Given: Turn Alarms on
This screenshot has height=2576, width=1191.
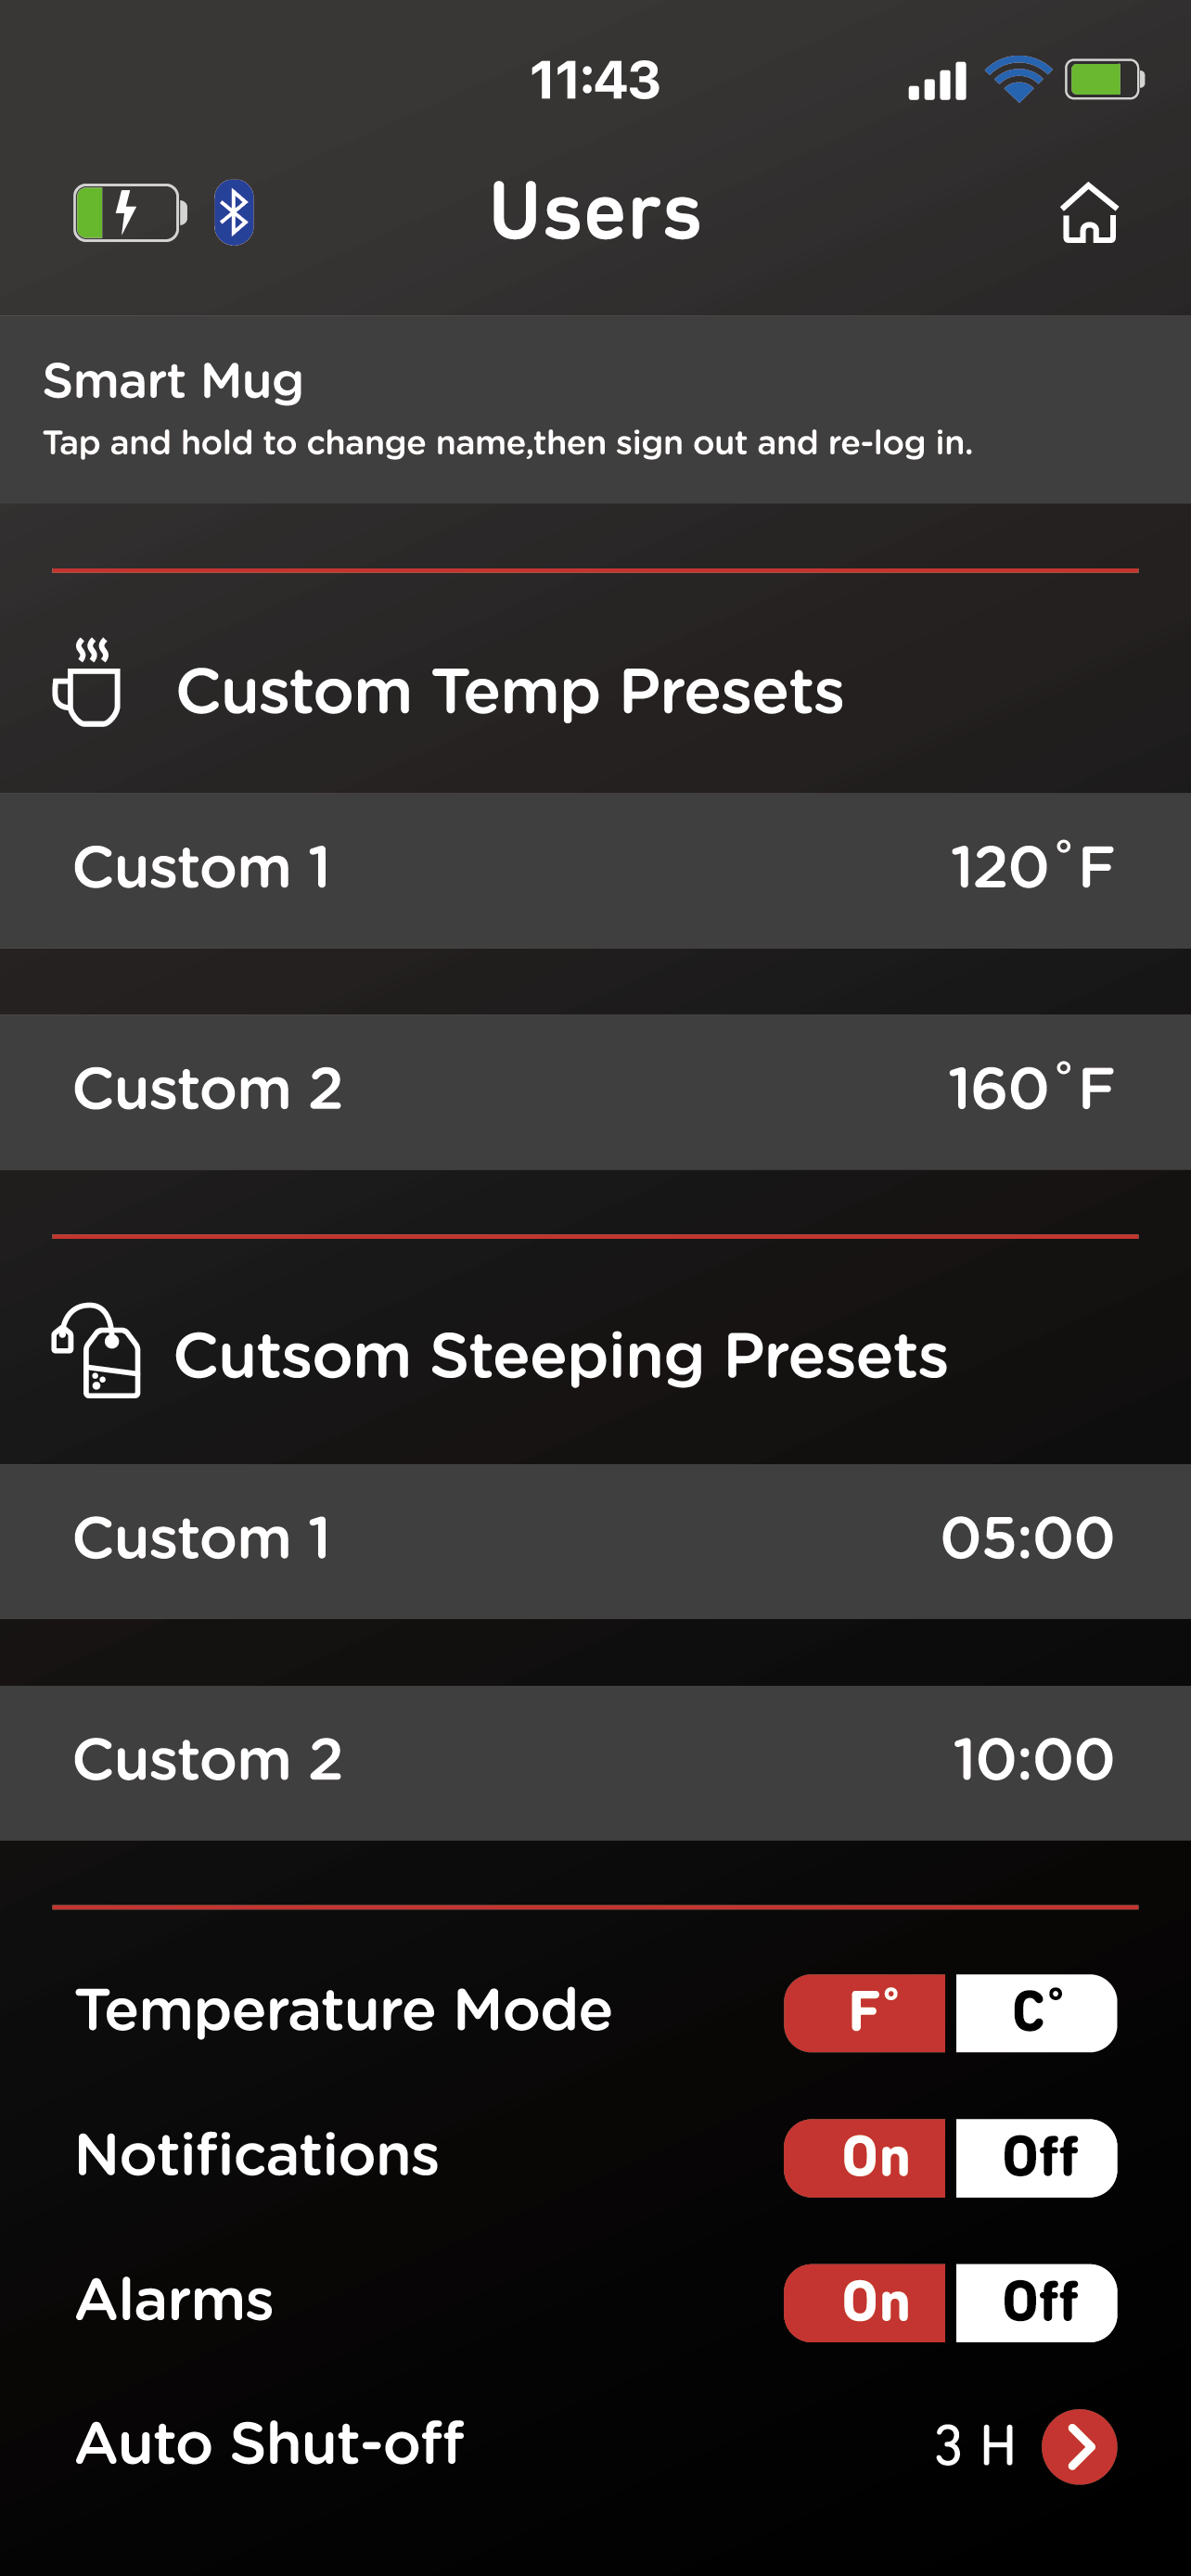Looking at the screenshot, I should [865, 2302].
